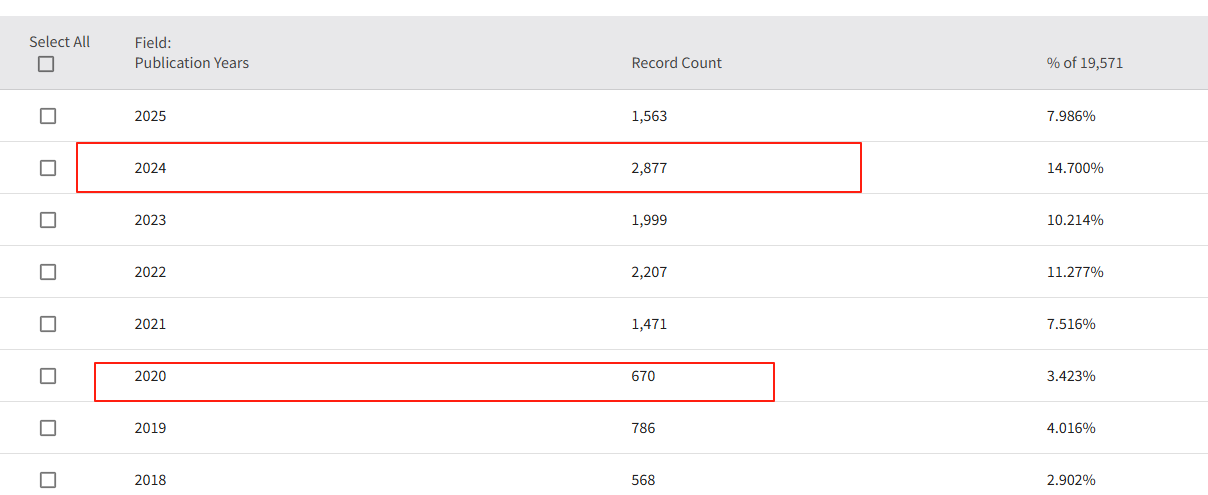Viewport: 1208px width, 495px height.
Task: Click the 2024 year label
Action: [150, 168]
